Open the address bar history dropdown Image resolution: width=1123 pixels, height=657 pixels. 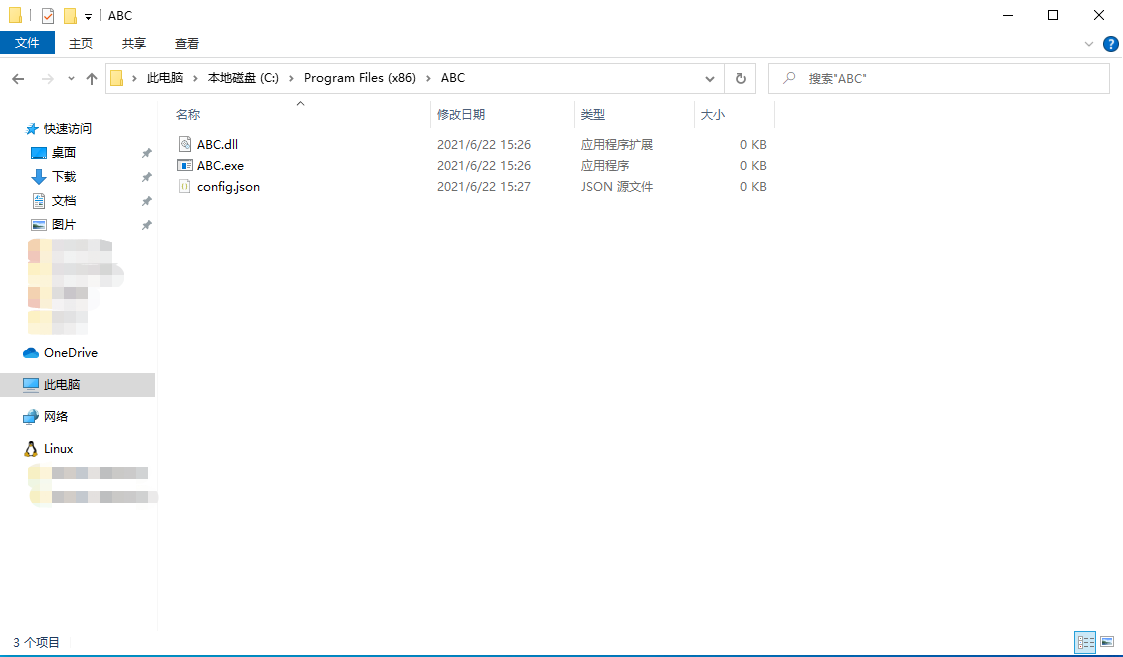(710, 78)
